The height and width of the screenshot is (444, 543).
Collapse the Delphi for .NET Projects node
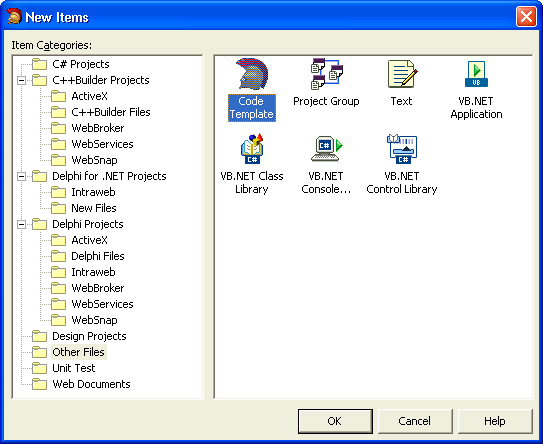tap(21, 176)
